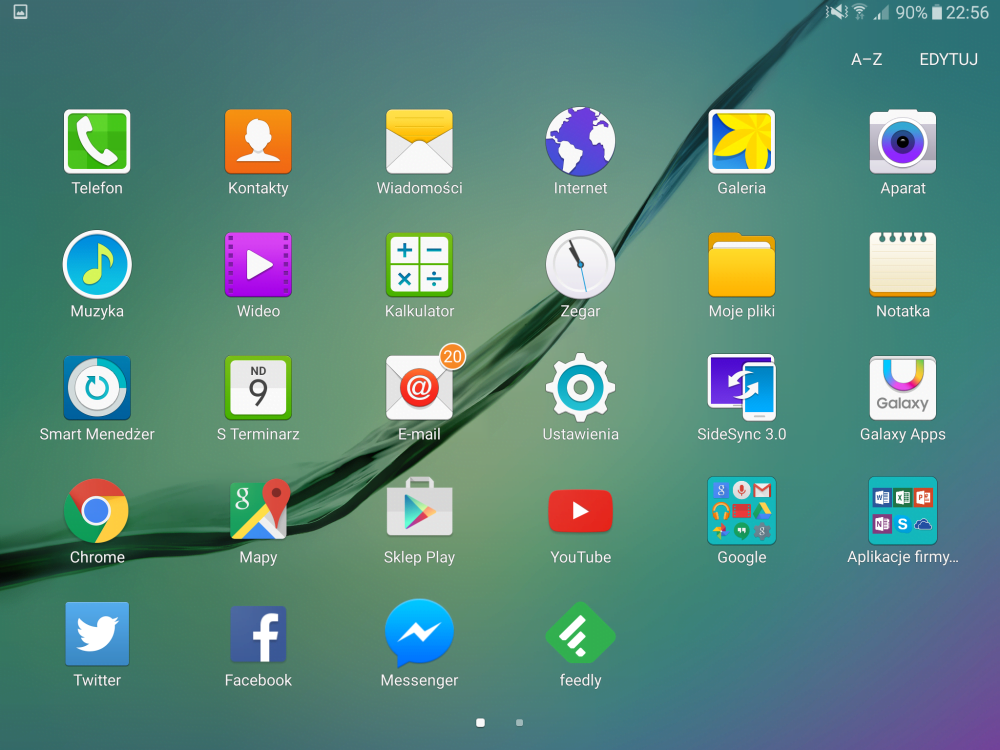1000x750 pixels.
Task: Tap the screenshot notification icon in status bar
Action: click(20, 11)
